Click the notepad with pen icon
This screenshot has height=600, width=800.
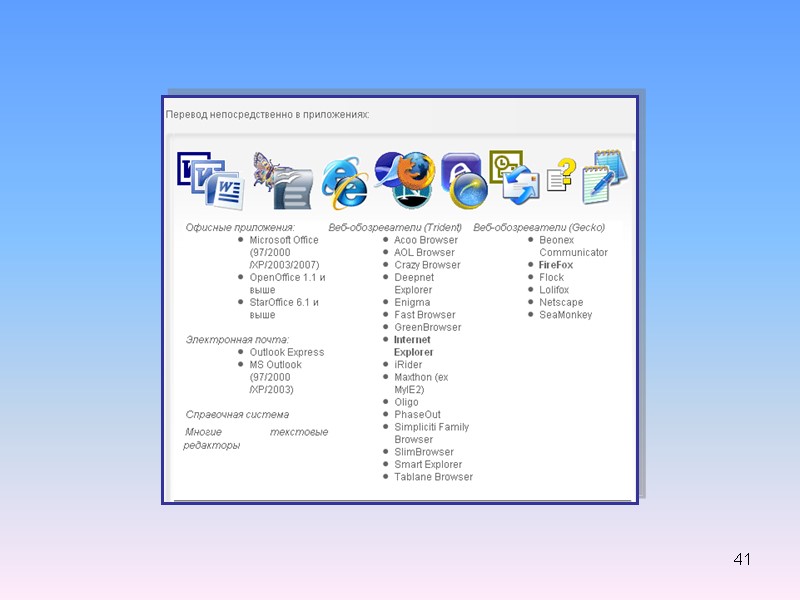pos(605,177)
